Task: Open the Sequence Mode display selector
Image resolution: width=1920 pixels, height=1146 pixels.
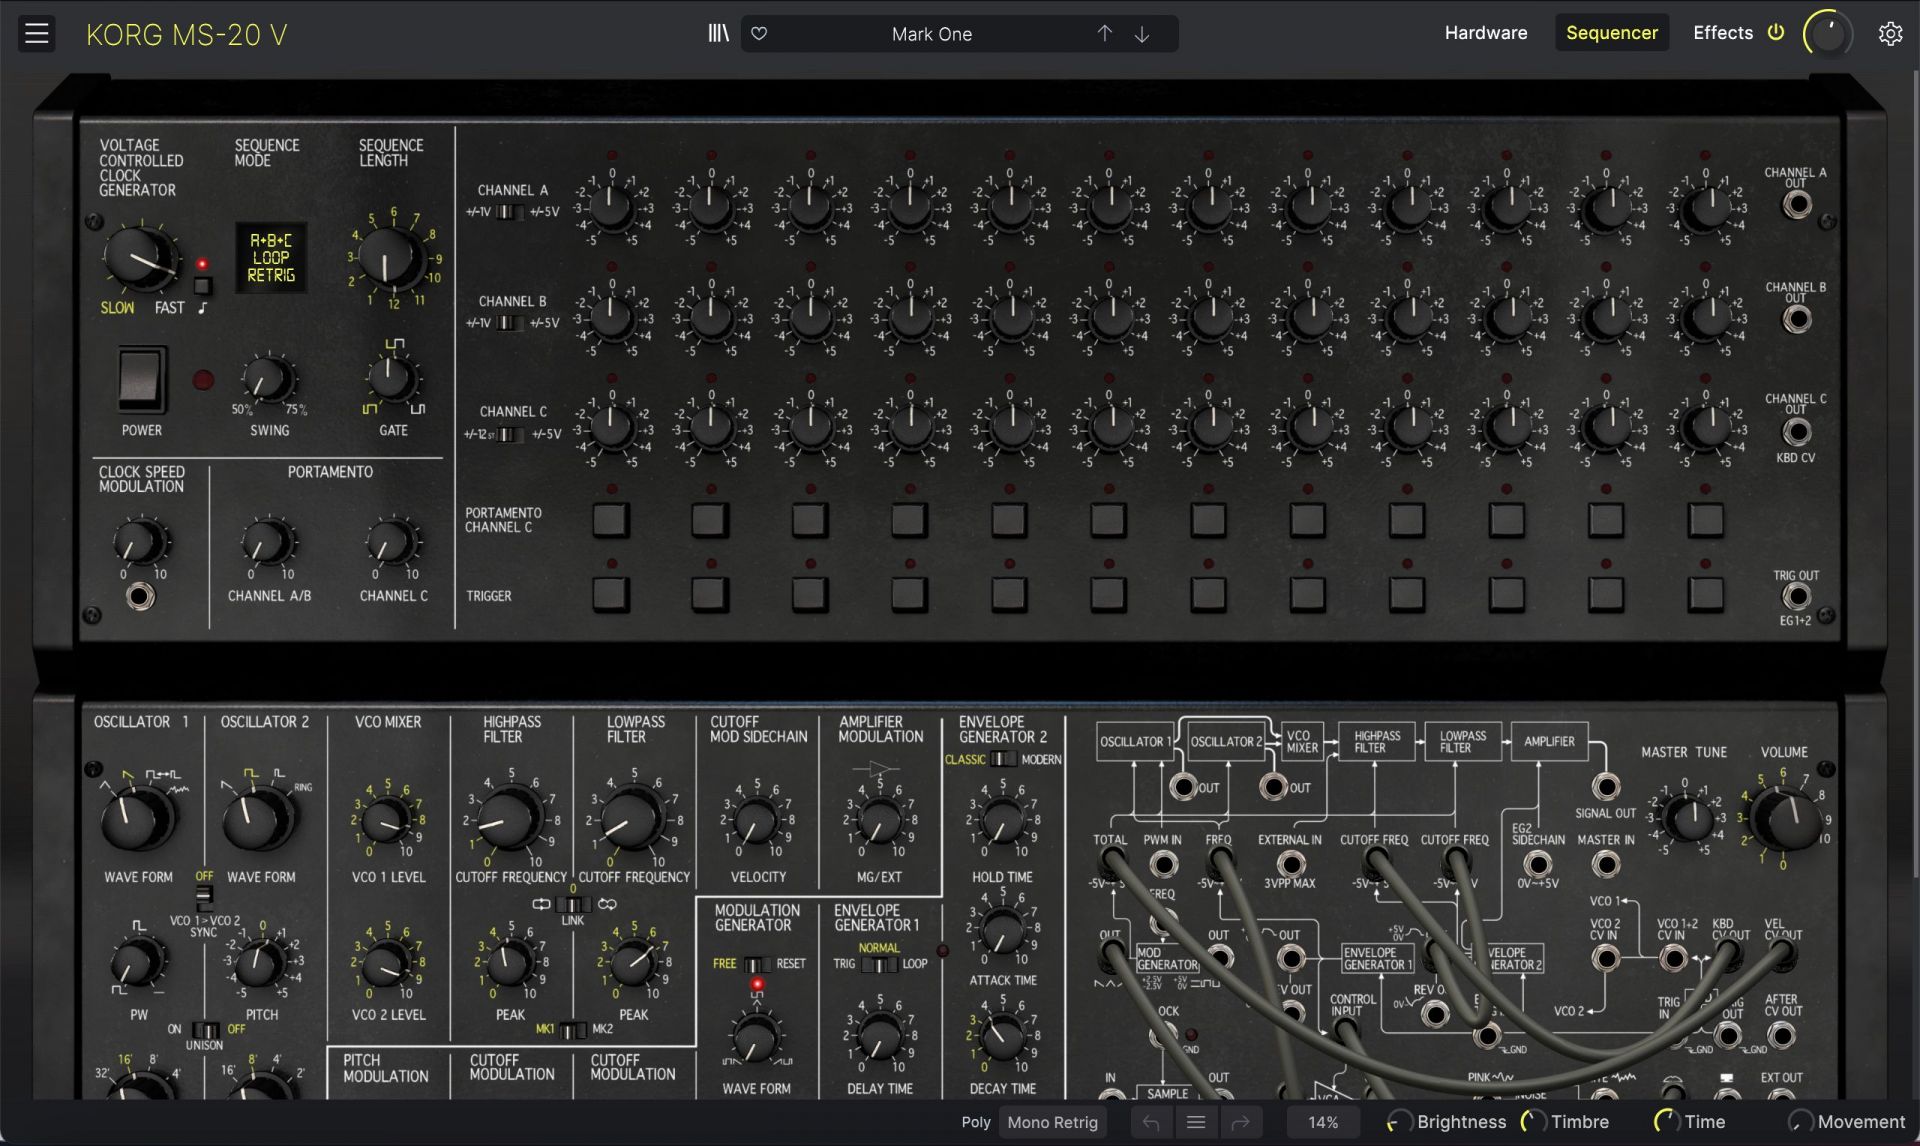Action: 271,258
